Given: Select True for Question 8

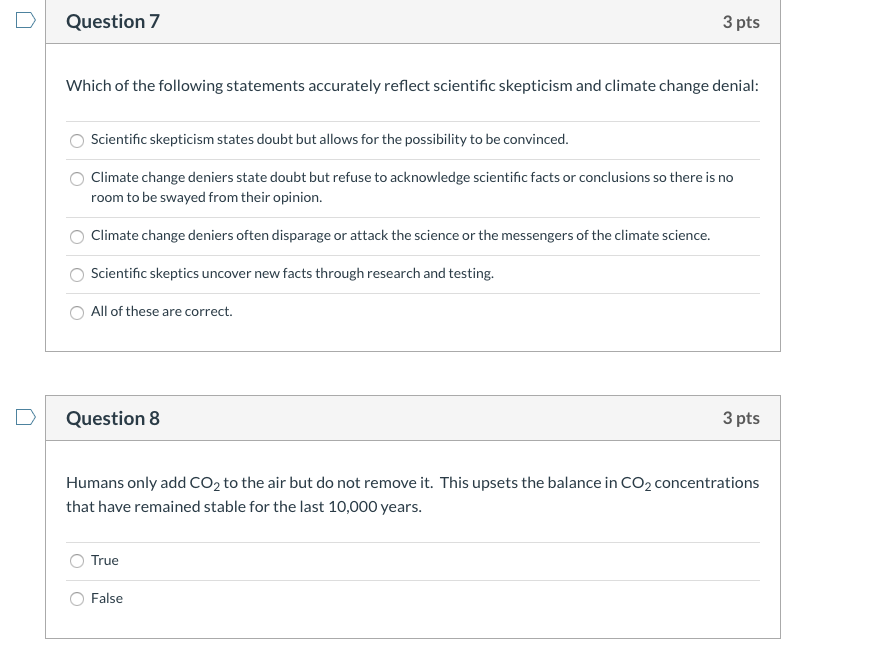Looking at the screenshot, I should [x=77, y=561].
